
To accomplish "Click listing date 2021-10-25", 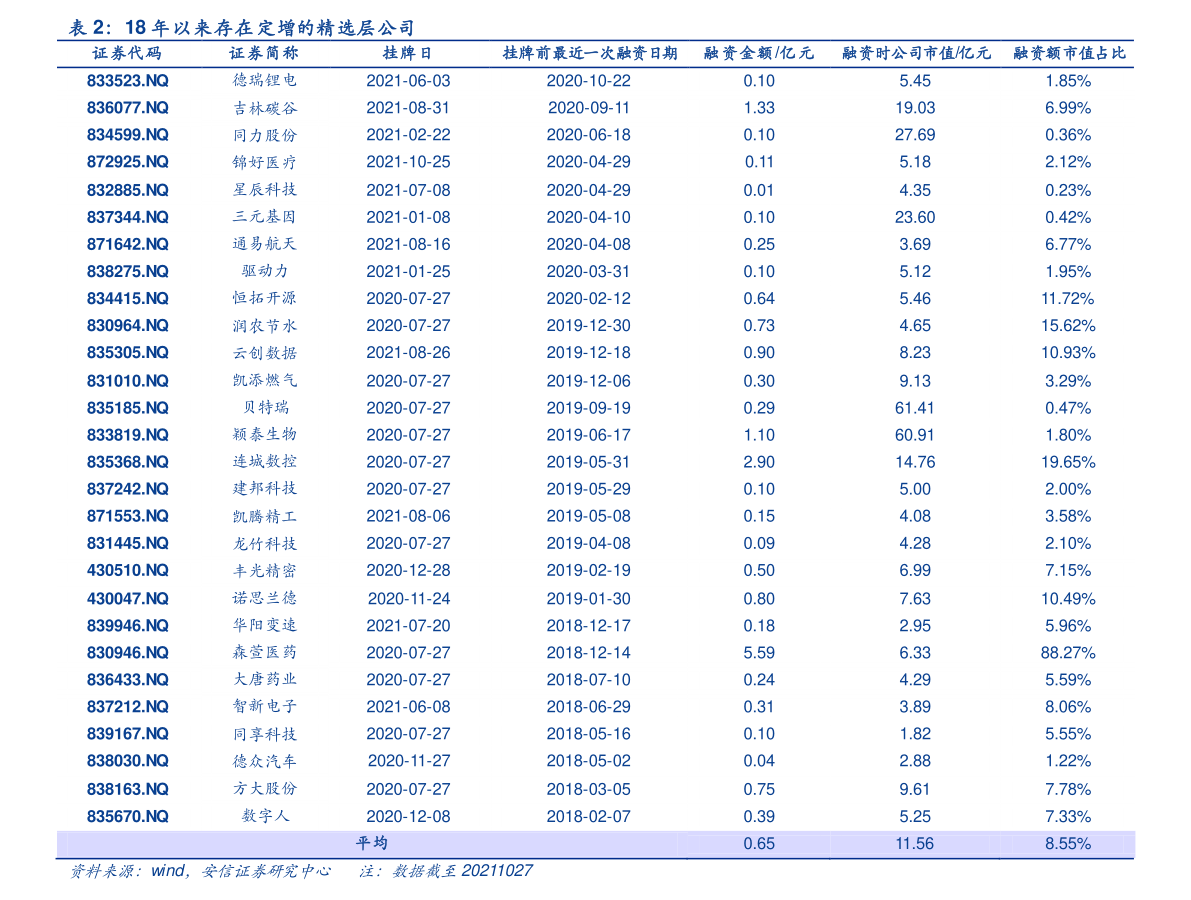I will point(409,162).
